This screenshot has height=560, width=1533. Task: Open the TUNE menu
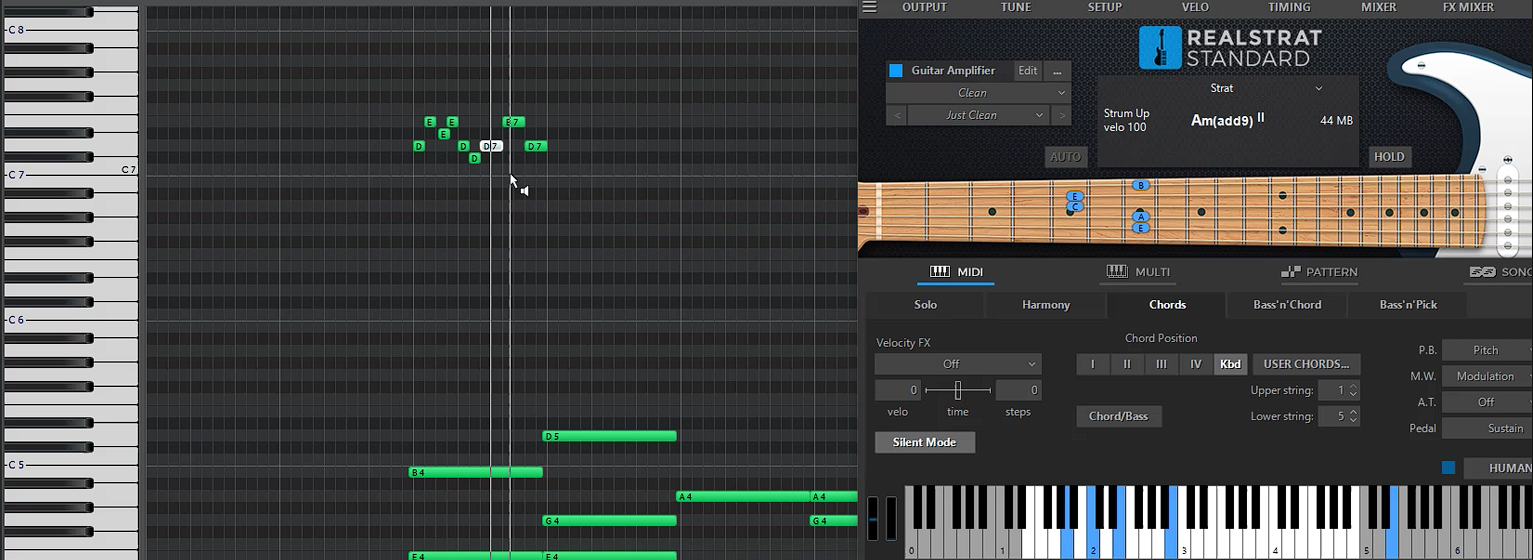point(1016,7)
